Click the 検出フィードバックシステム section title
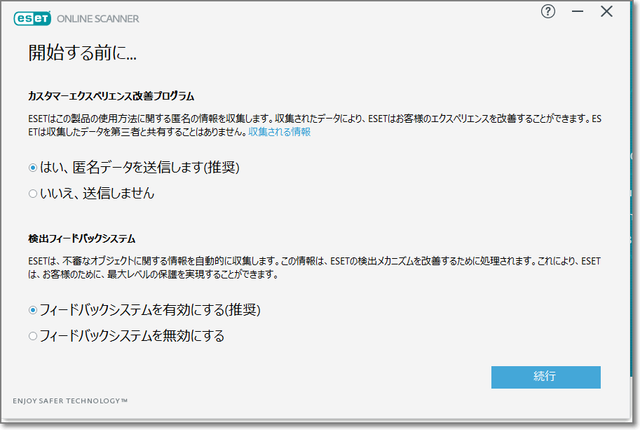The width and height of the screenshot is (640, 430). click(82, 240)
